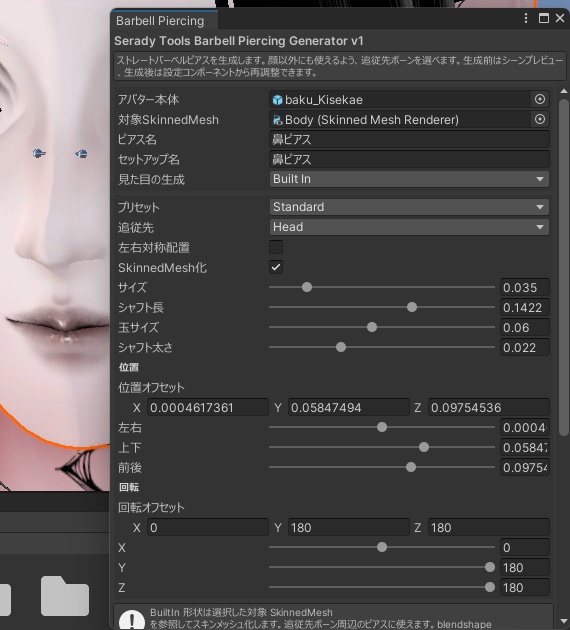Click the 回転オフセット Y field 180
Image resolution: width=570 pixels, height=630 pixels.
pyautogui.click(x=348, y=527)
